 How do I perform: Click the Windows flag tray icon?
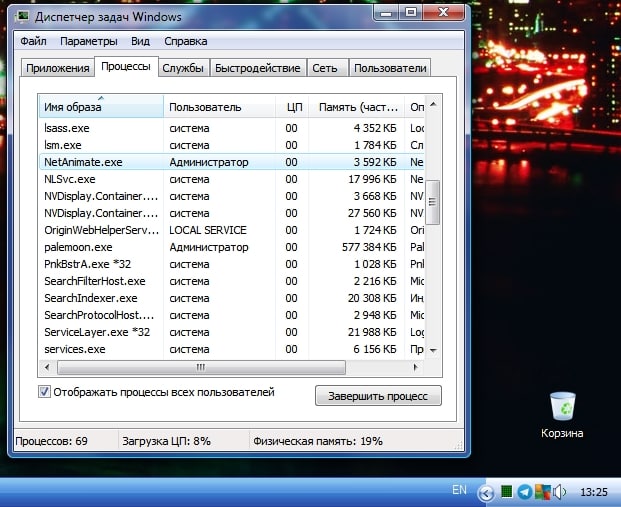click(542, 492)
